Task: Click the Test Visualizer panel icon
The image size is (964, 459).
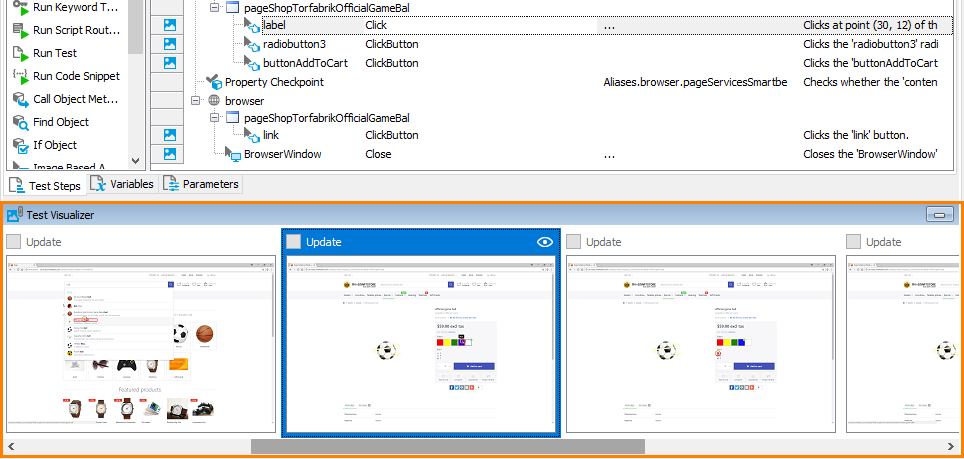Action: (x=15, y=214)
